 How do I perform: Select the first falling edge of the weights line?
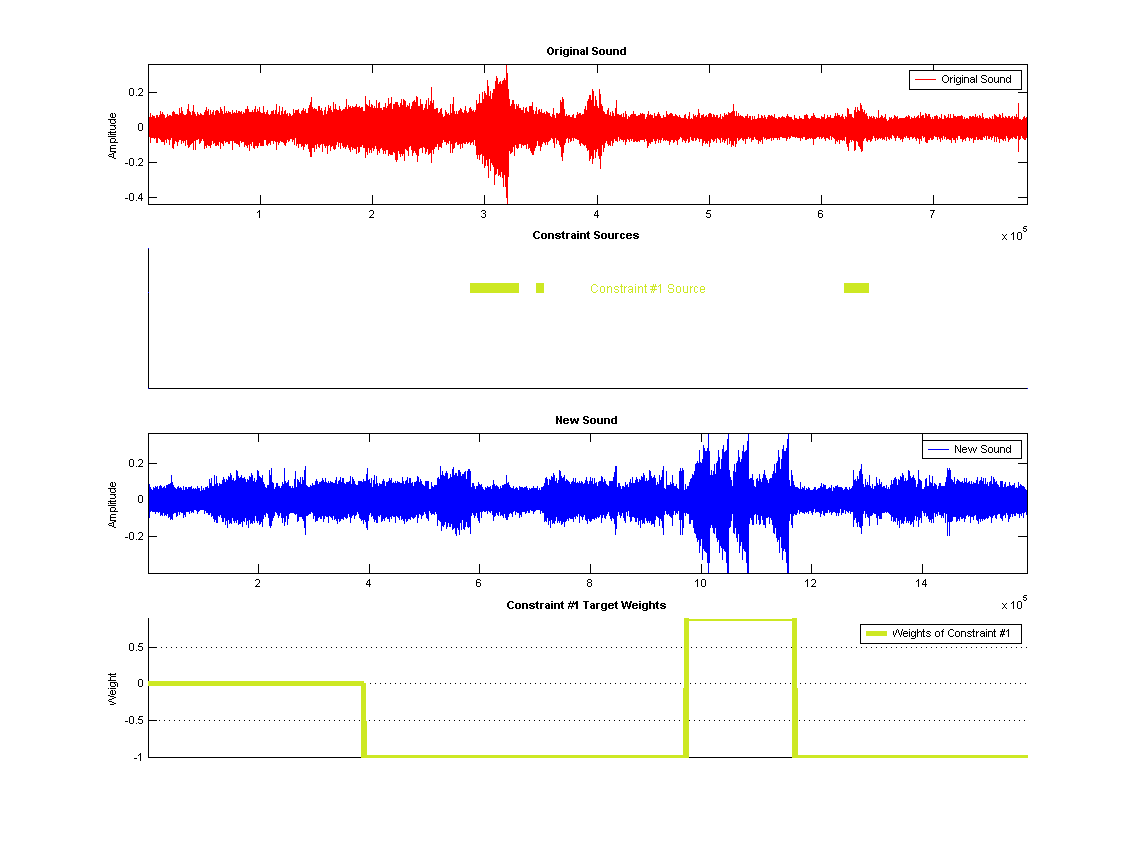pyautogui.click(x=363, y=720)
